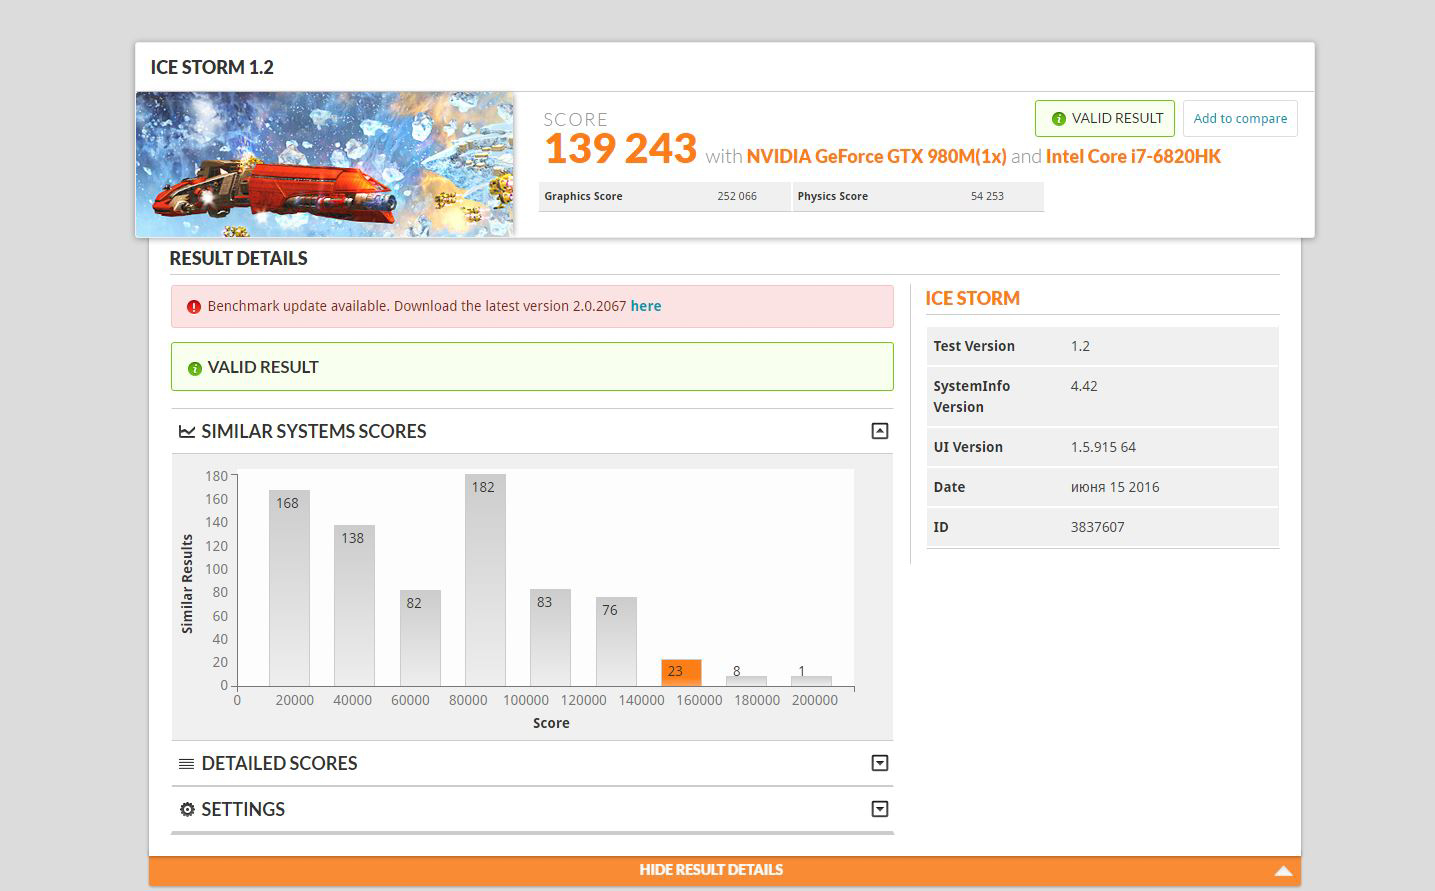The width and height of the screenshot is (1435, 891).
Task: Click the ID label in the info table
Action: pyautogui.click(x=941, y=527)
